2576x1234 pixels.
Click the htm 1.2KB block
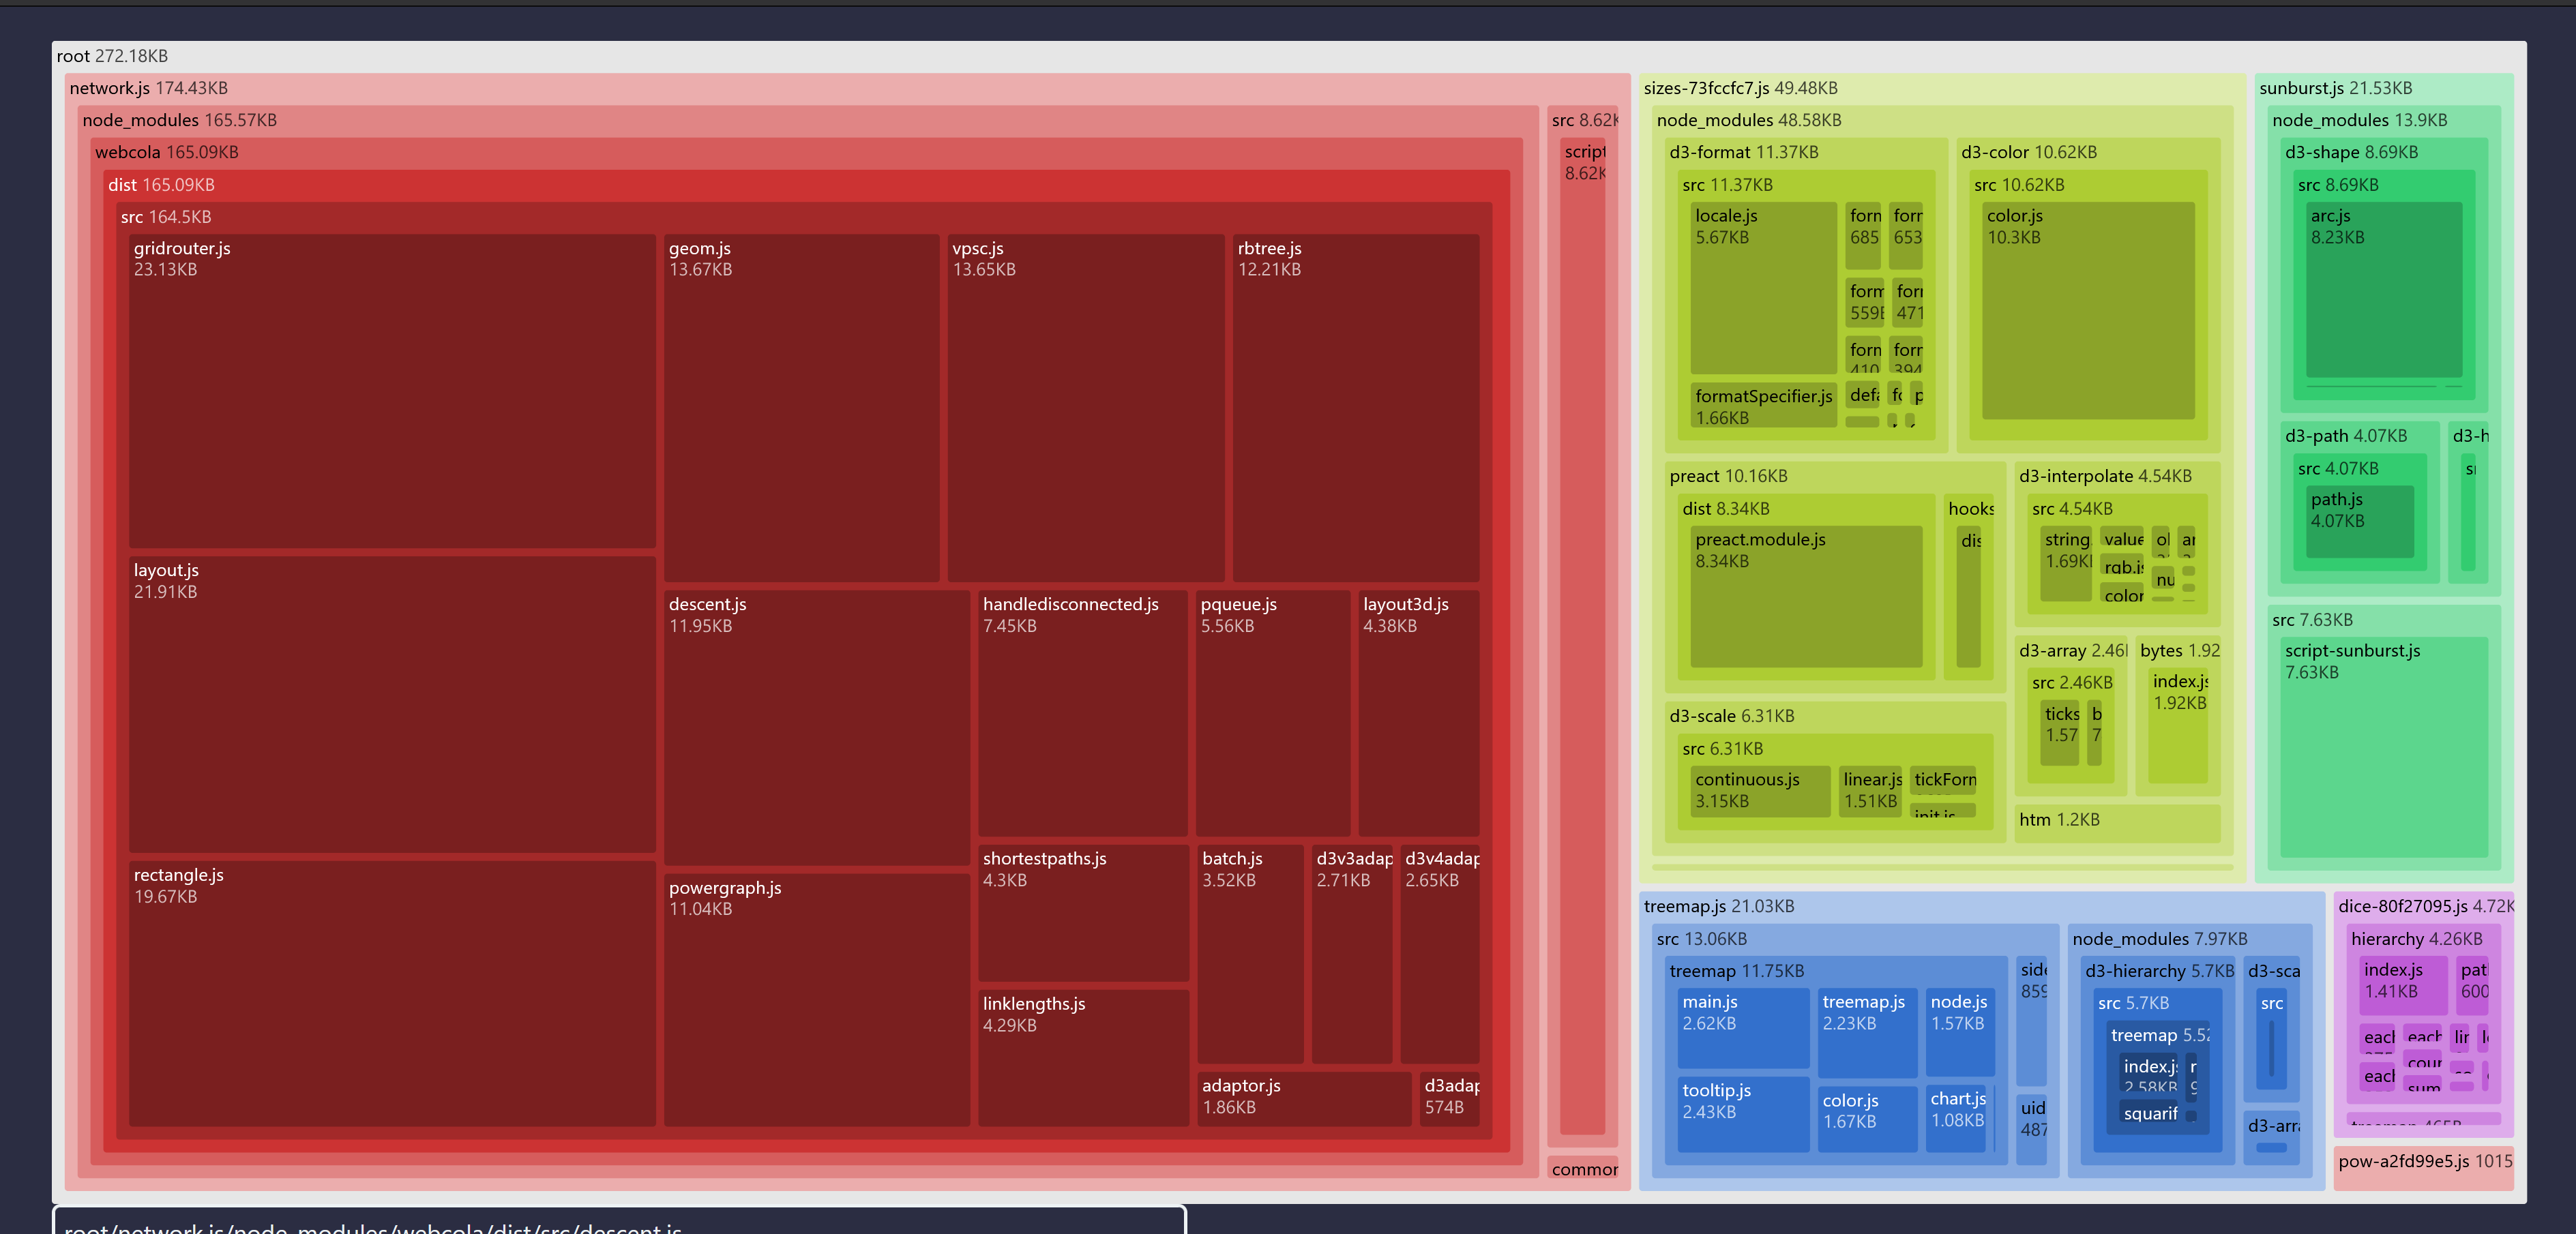[x=2117, y=823]
